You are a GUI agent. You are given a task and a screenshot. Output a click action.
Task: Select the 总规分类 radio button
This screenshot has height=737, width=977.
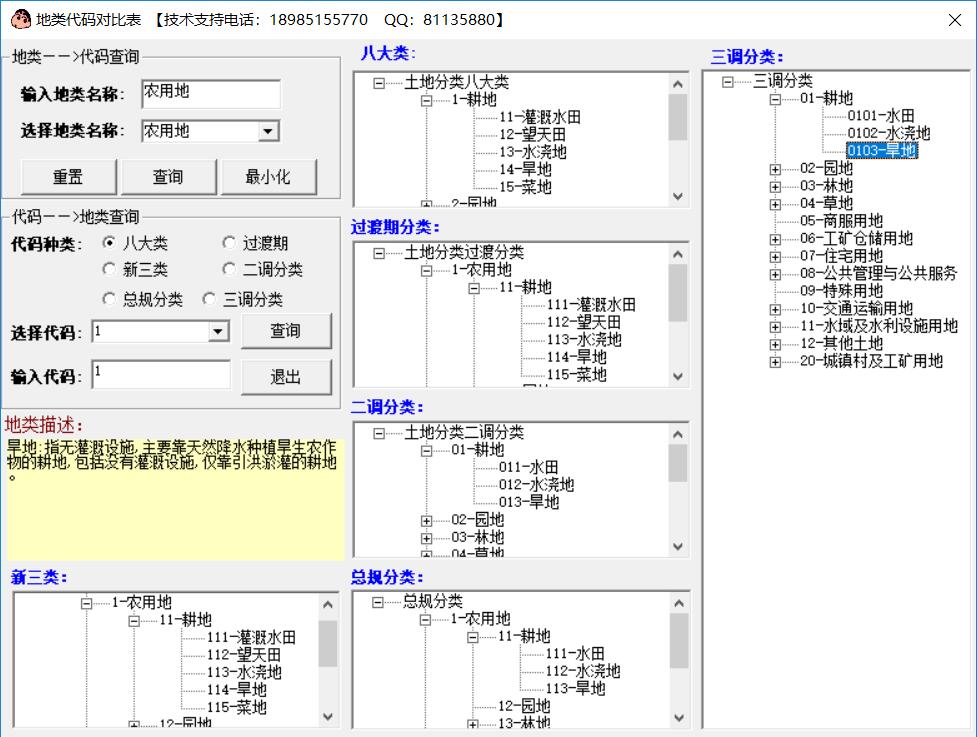(109, 299)
